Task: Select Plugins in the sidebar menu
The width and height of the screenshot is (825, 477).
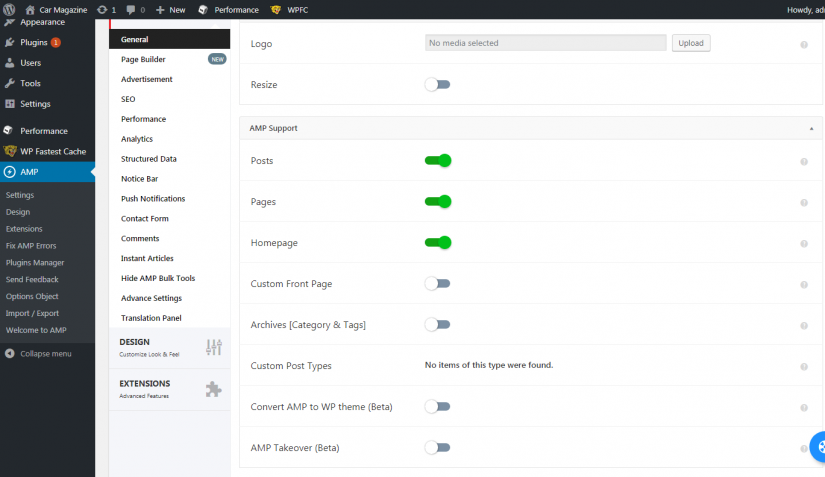Action: click(x=33, y=43)
